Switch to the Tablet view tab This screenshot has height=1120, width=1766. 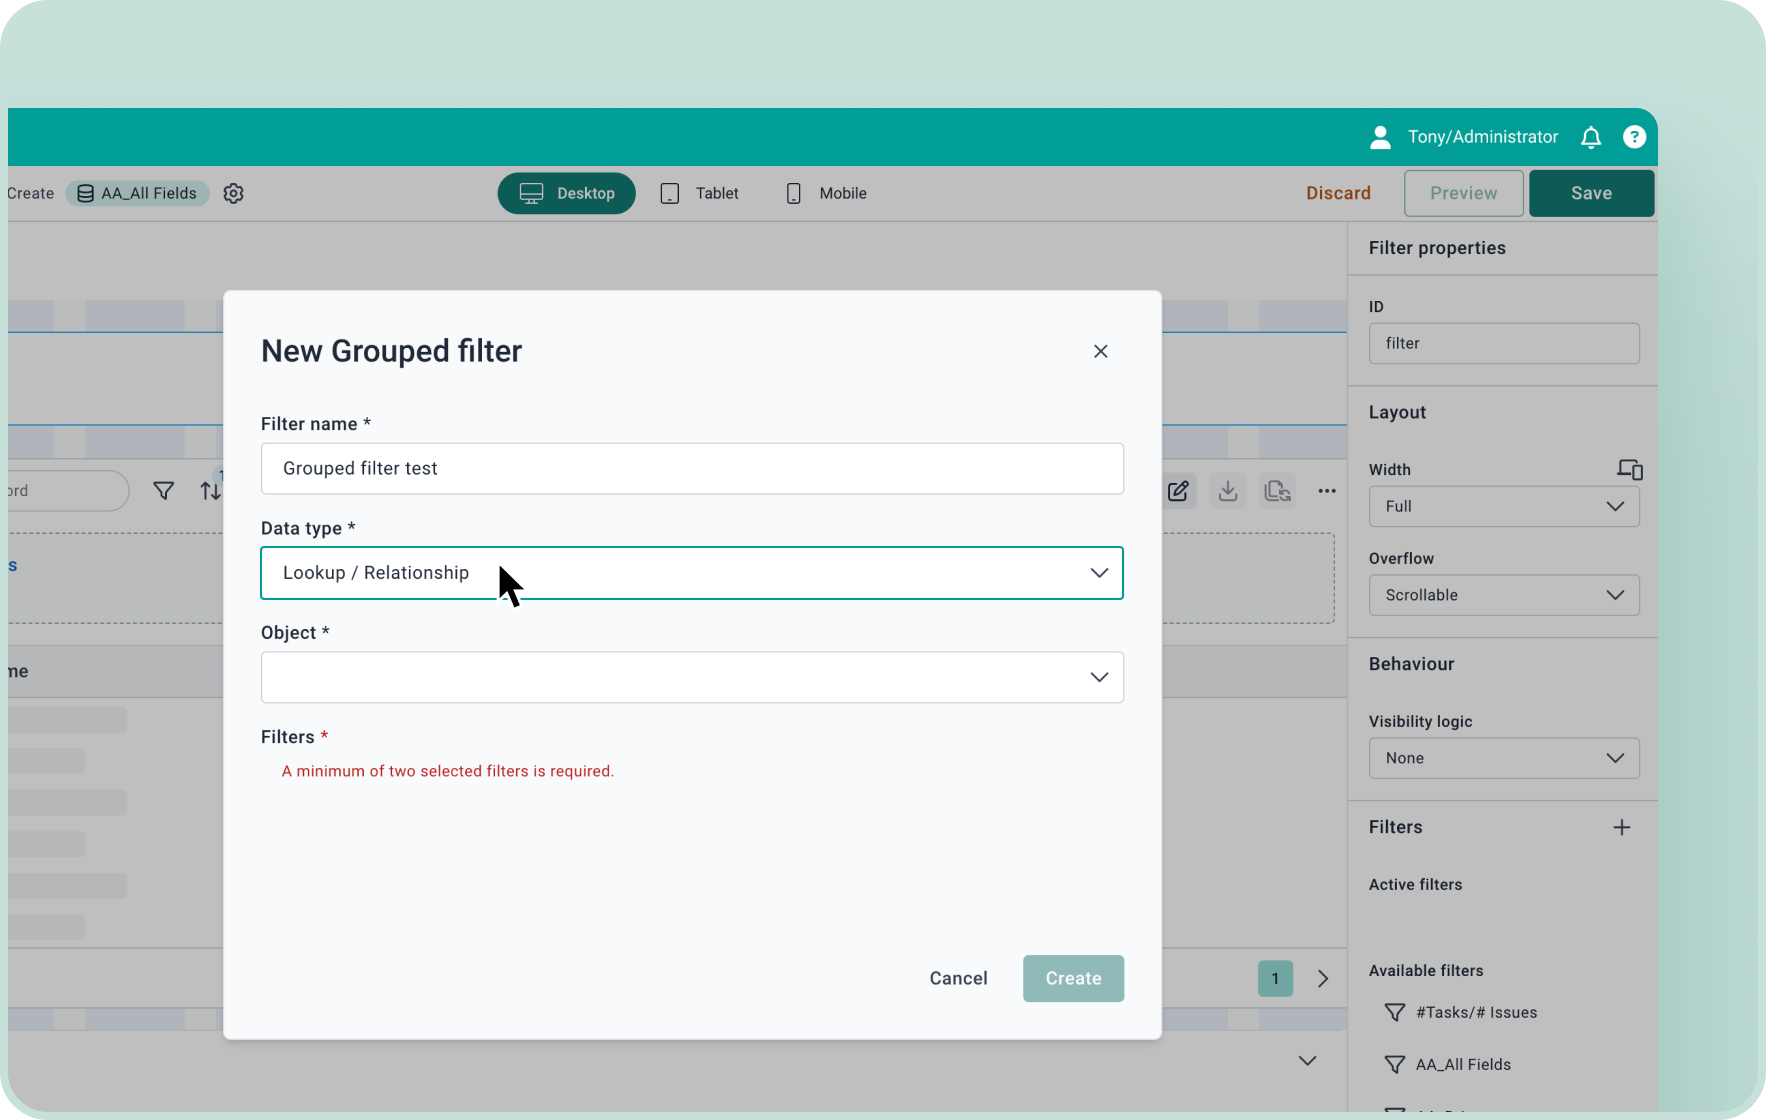pyautogui.click(x=700, y=193)
